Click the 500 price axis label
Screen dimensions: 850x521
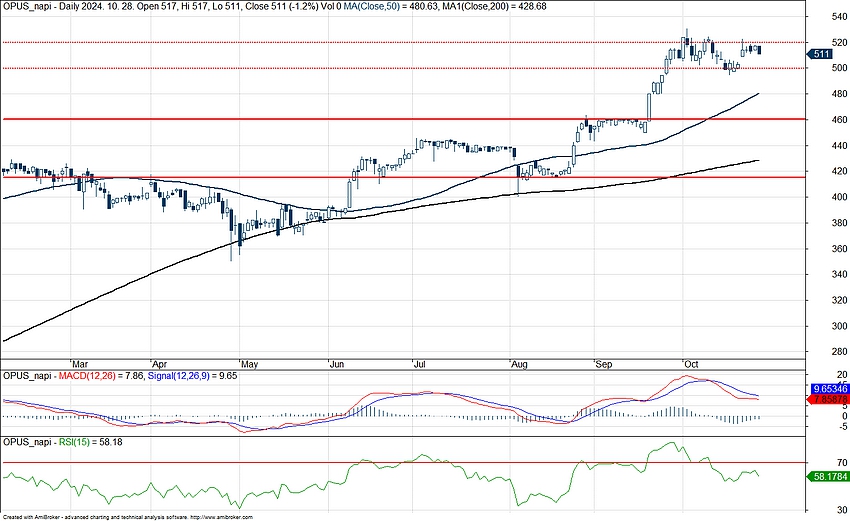pyautogui.click(x=839, y=68)
